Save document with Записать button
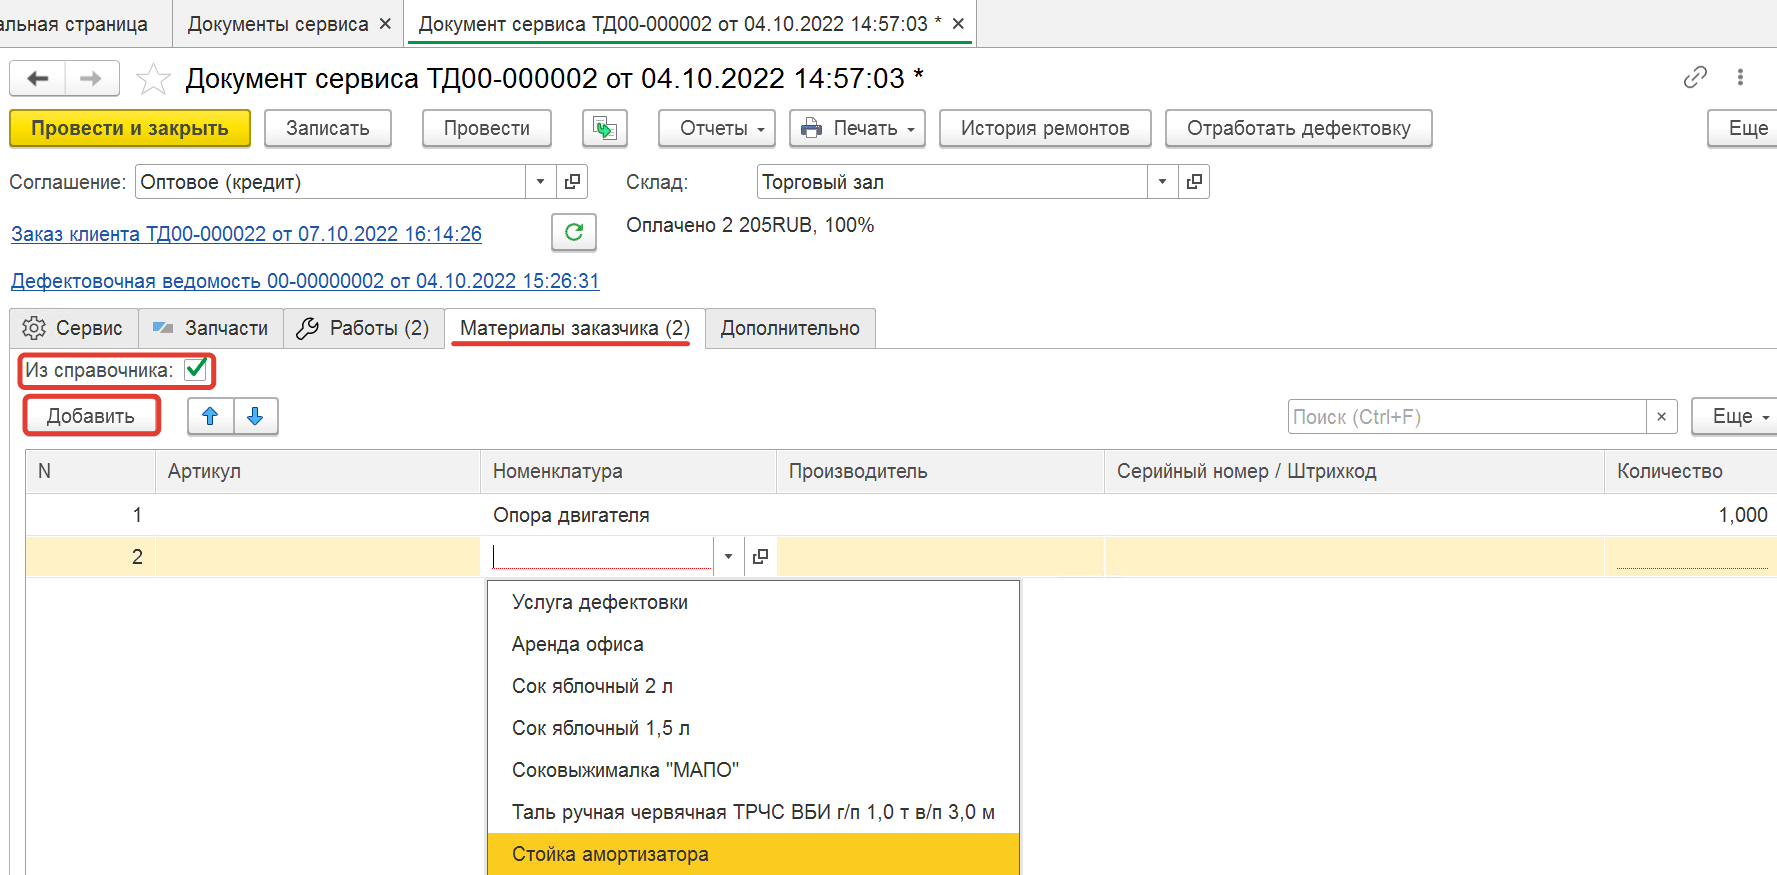1777x875 pixels. tap(328, 128)
